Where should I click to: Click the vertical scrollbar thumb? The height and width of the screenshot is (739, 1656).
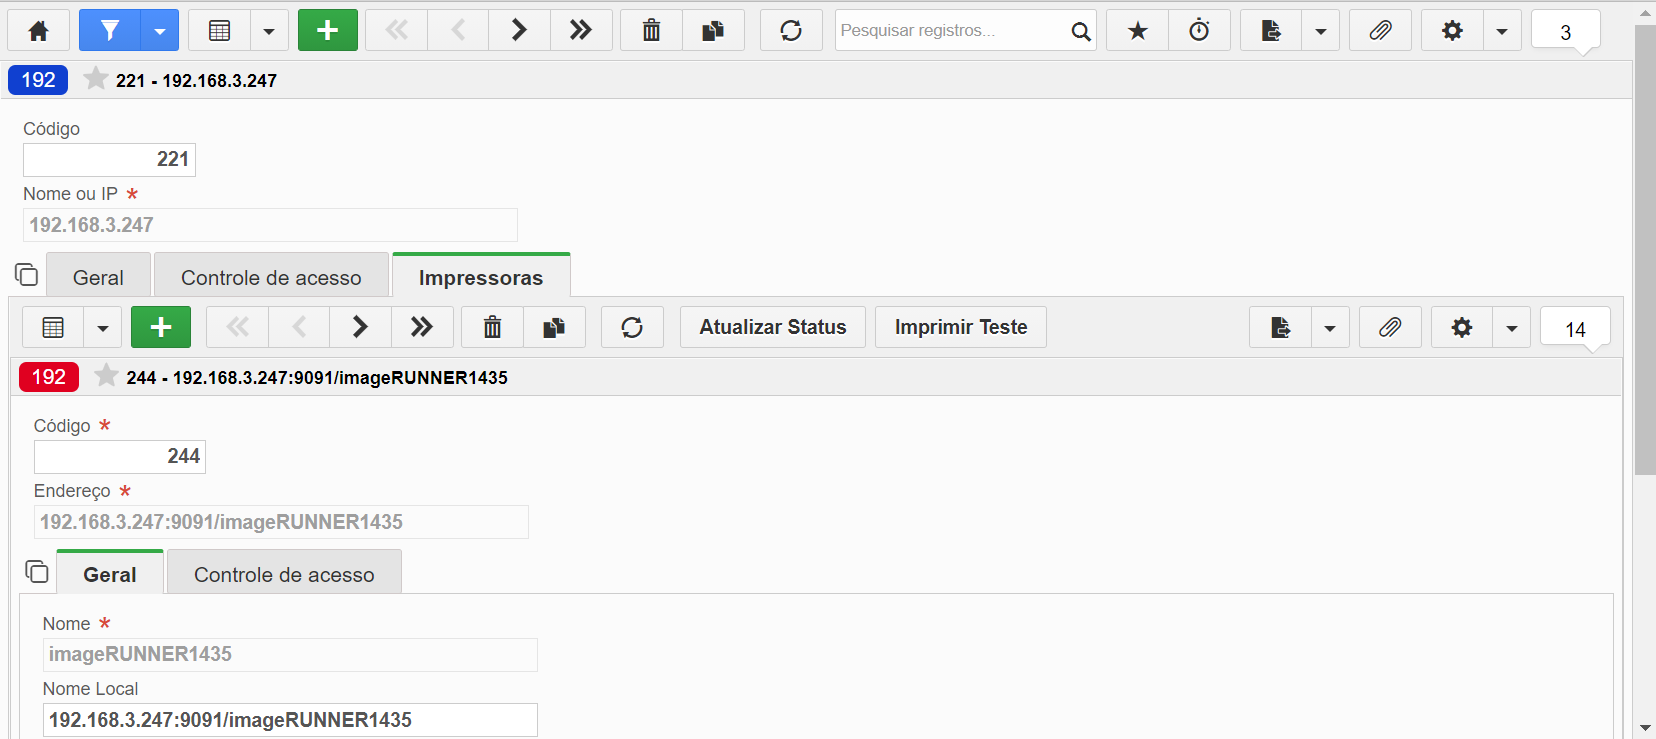(x=1645, y=250)
